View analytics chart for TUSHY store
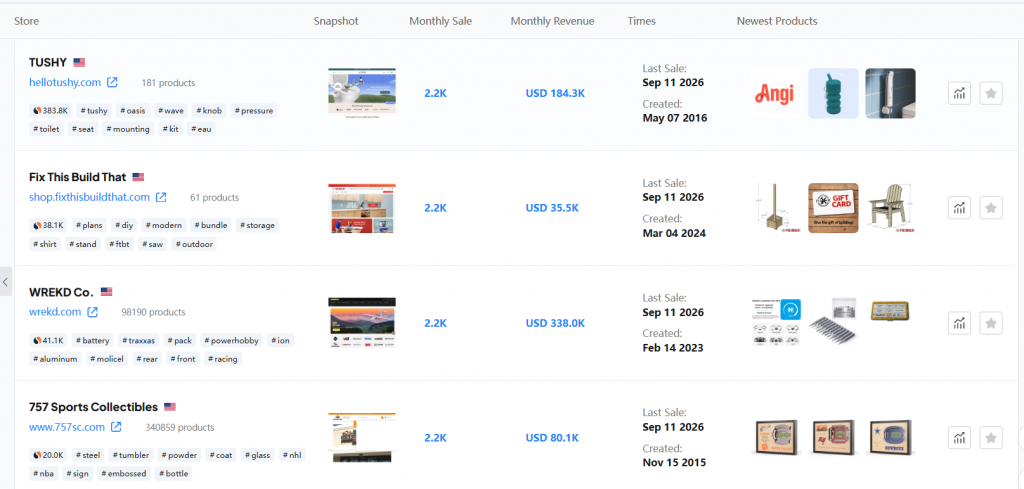Screen dimensions: 1024x489 pos(959,93)
